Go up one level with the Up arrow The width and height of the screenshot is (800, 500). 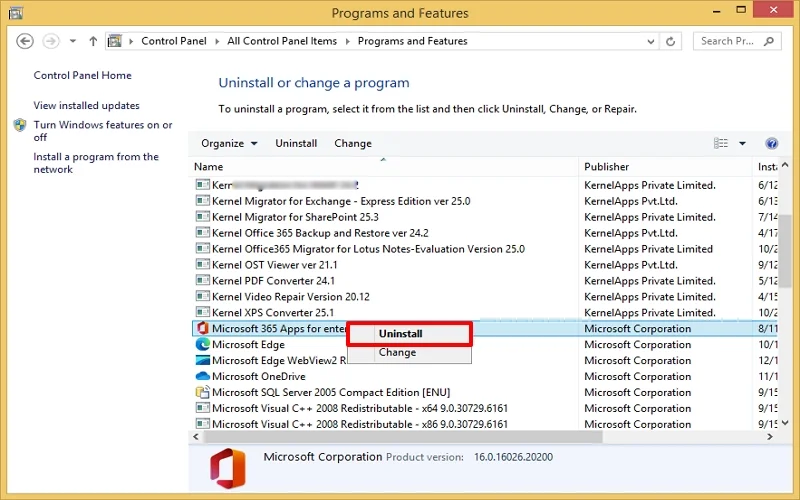pos(93,41)
